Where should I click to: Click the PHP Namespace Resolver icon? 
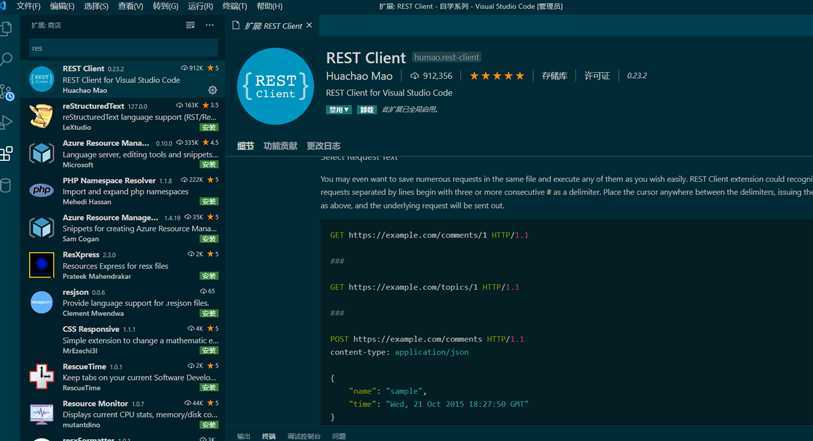[x=41, y=190]
